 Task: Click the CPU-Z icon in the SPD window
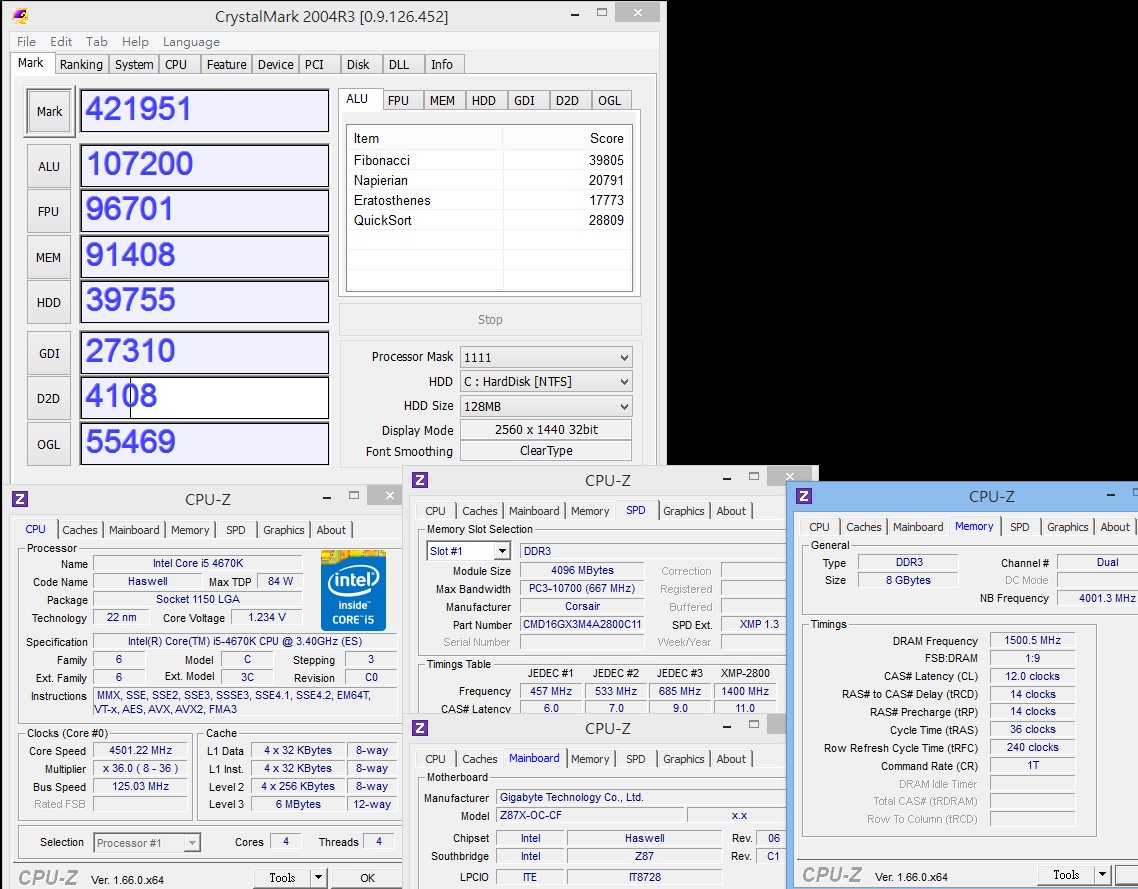420,480
